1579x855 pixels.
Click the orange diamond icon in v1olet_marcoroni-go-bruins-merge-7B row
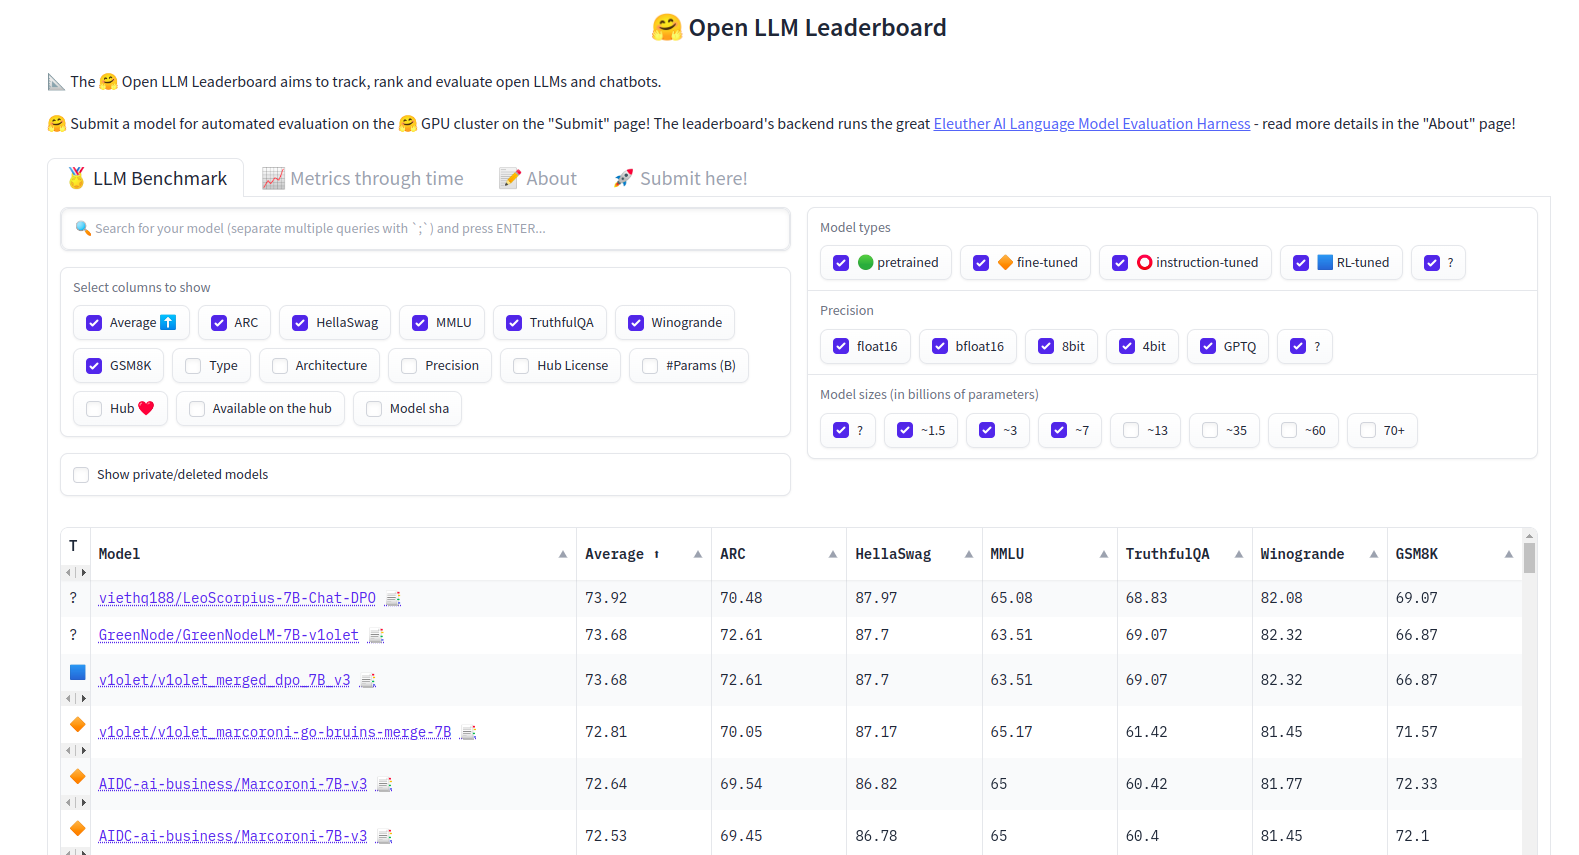click(77, 724)
